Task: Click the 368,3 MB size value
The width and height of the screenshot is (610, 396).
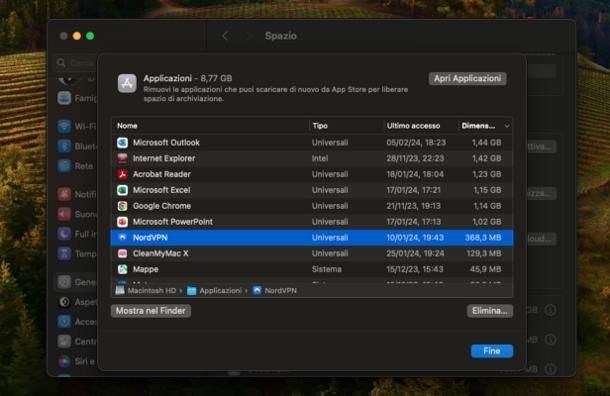Action: click(x=483, y=237)
